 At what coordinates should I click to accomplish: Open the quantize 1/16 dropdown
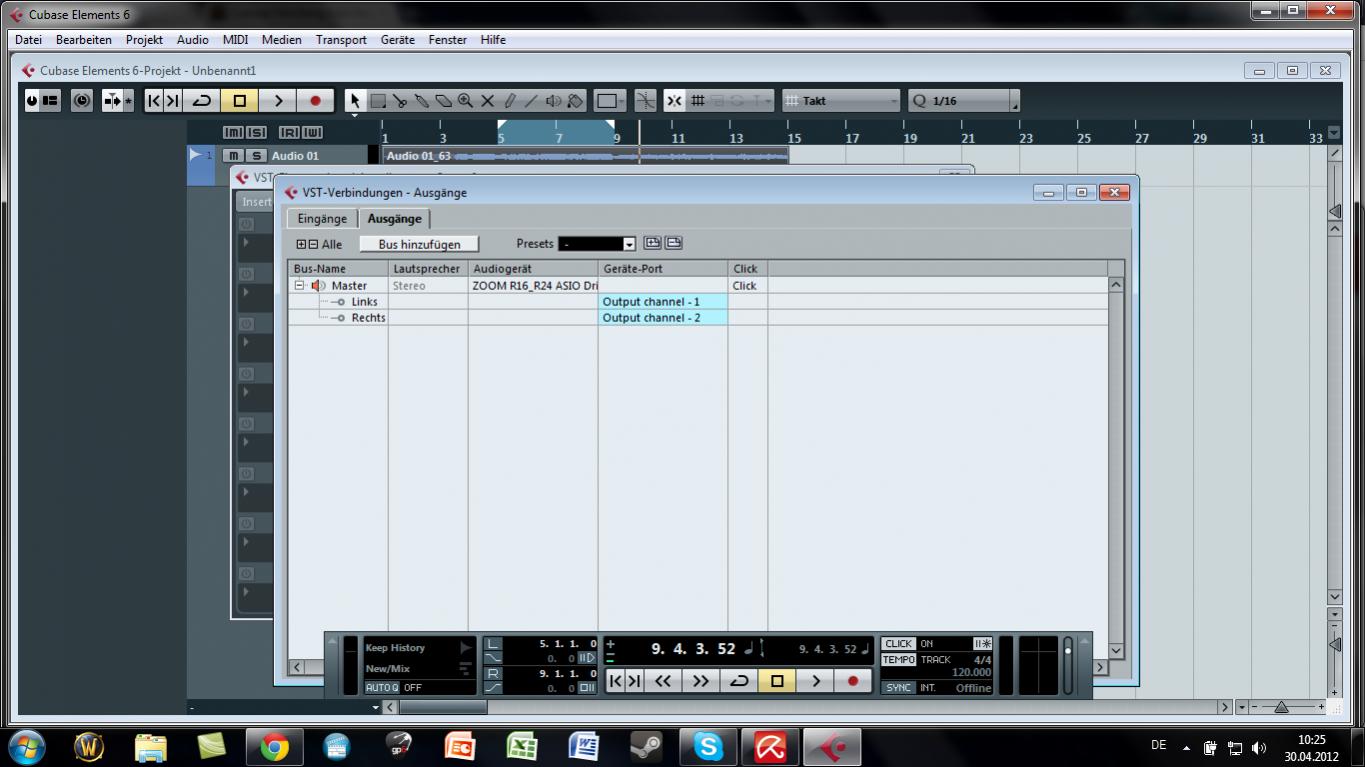[1014, 101]
